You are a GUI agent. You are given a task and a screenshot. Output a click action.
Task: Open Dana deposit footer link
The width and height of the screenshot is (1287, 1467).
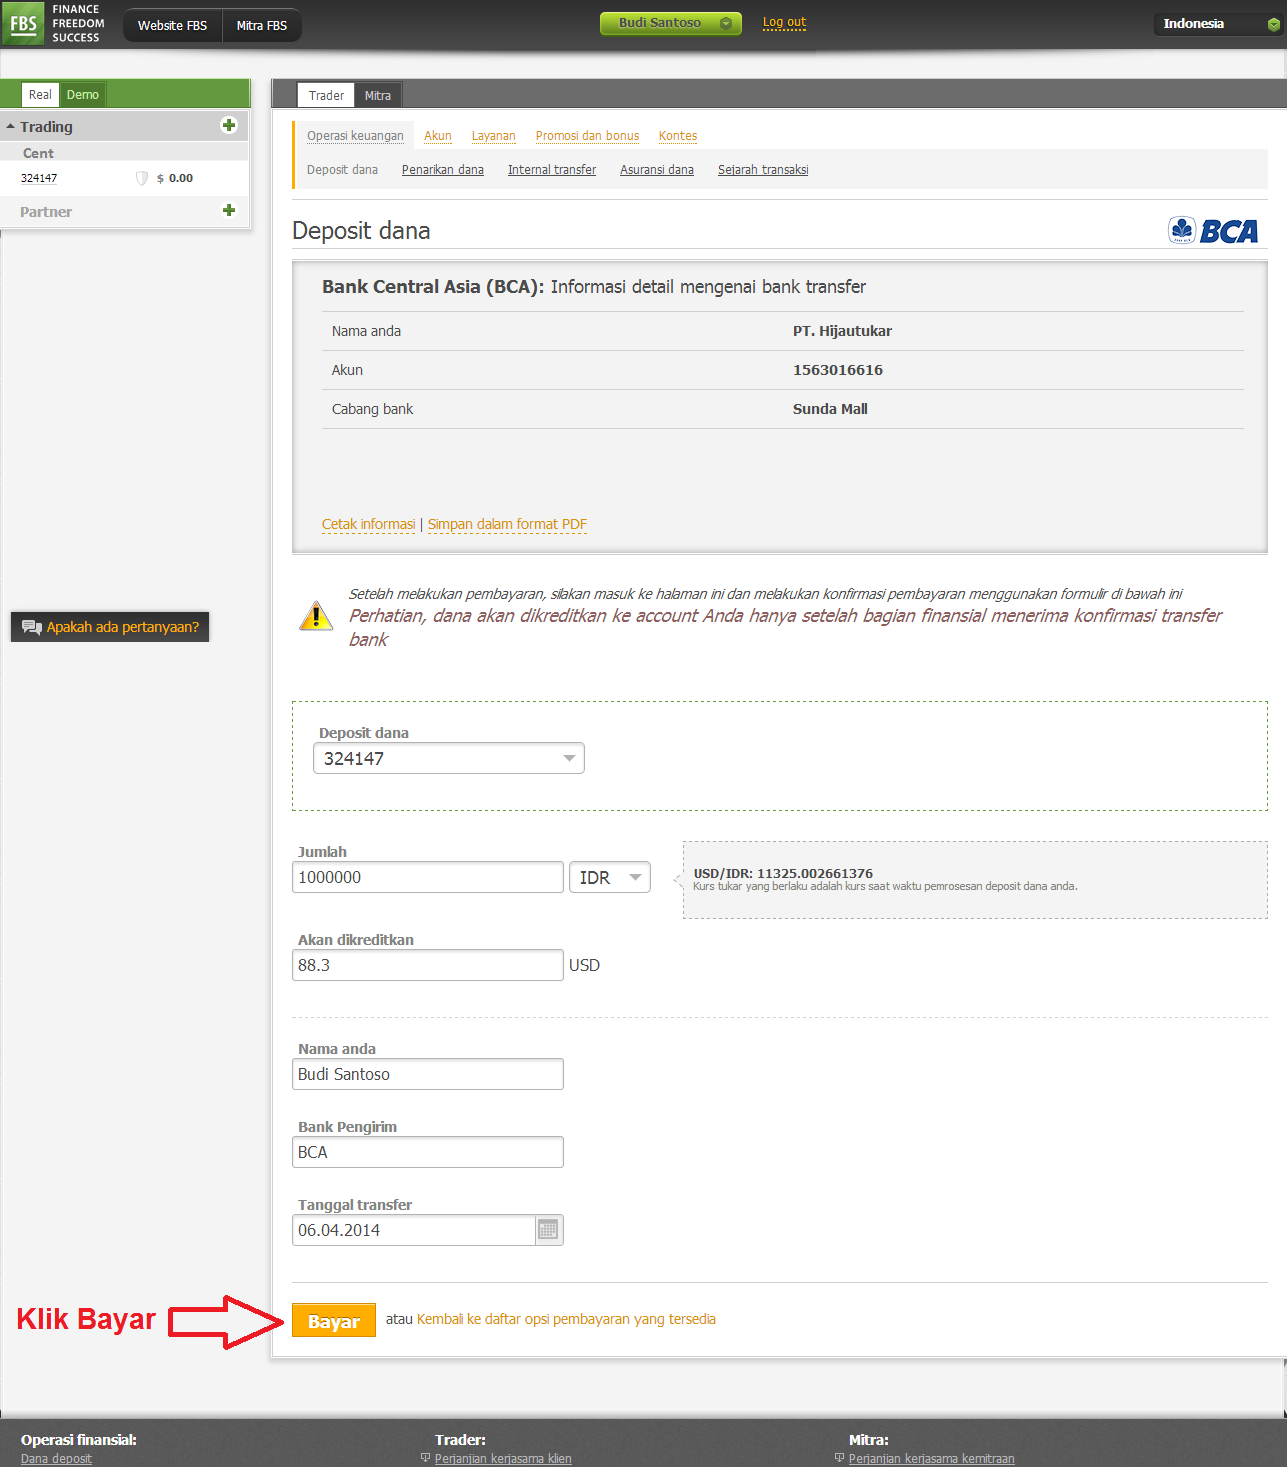click(x=56, y=1459)
